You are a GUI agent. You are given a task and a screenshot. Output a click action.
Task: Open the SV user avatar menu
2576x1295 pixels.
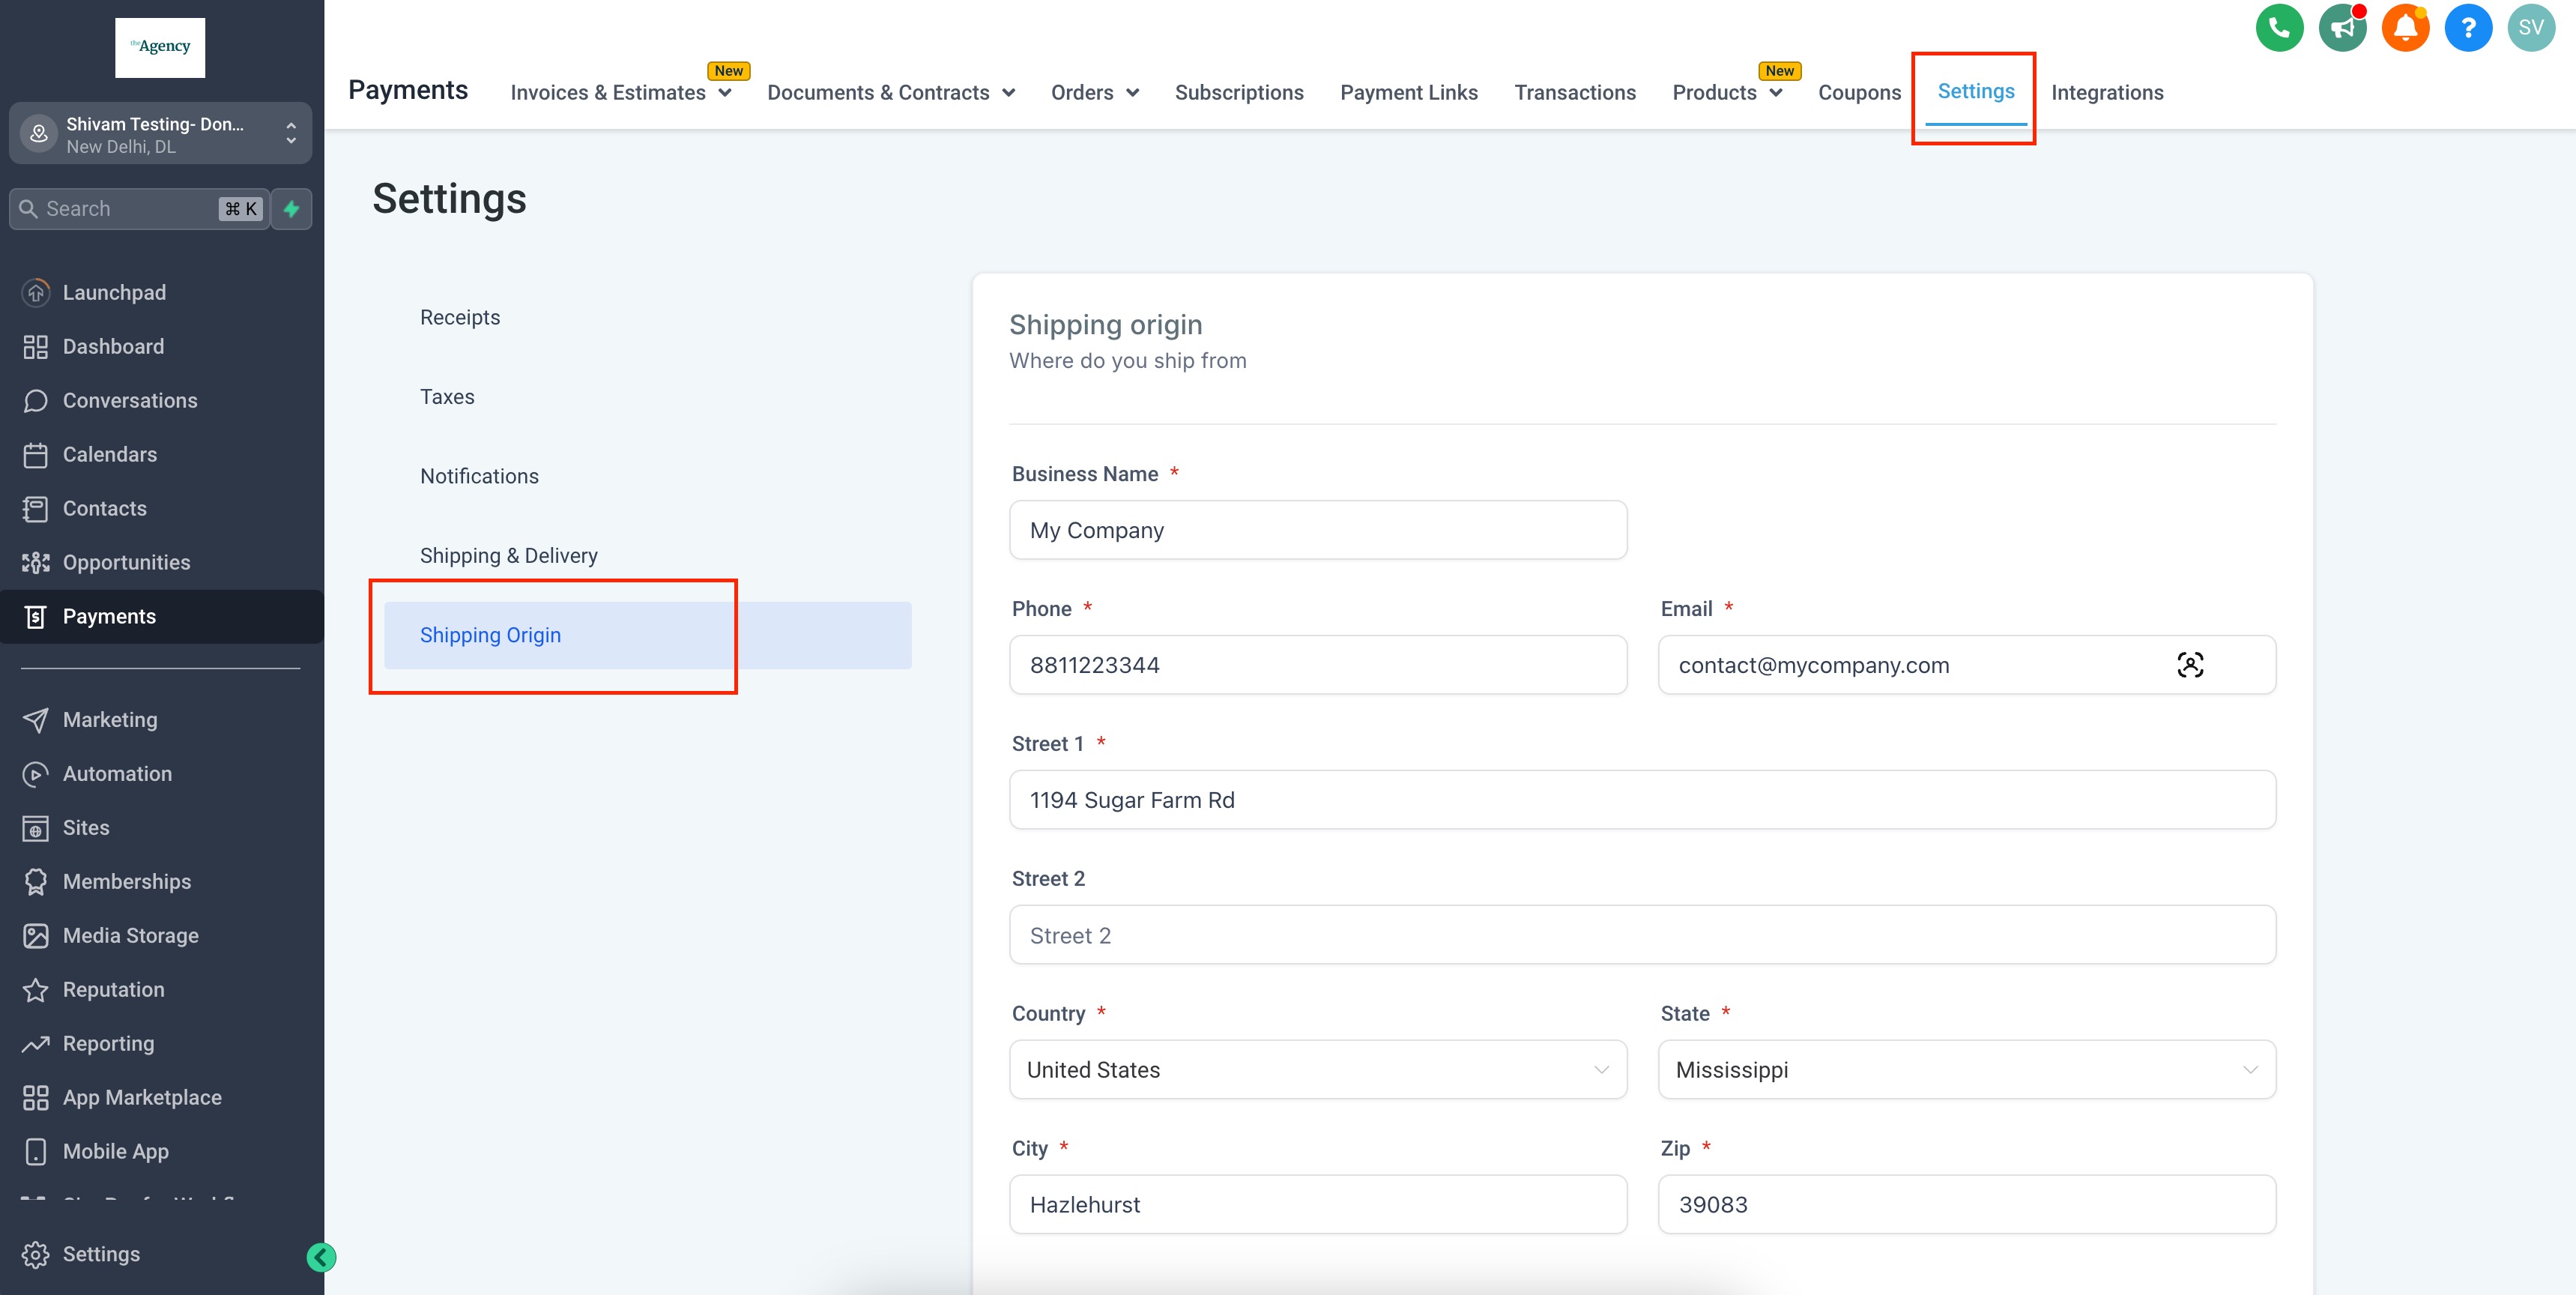click(x=2530, y=28)
